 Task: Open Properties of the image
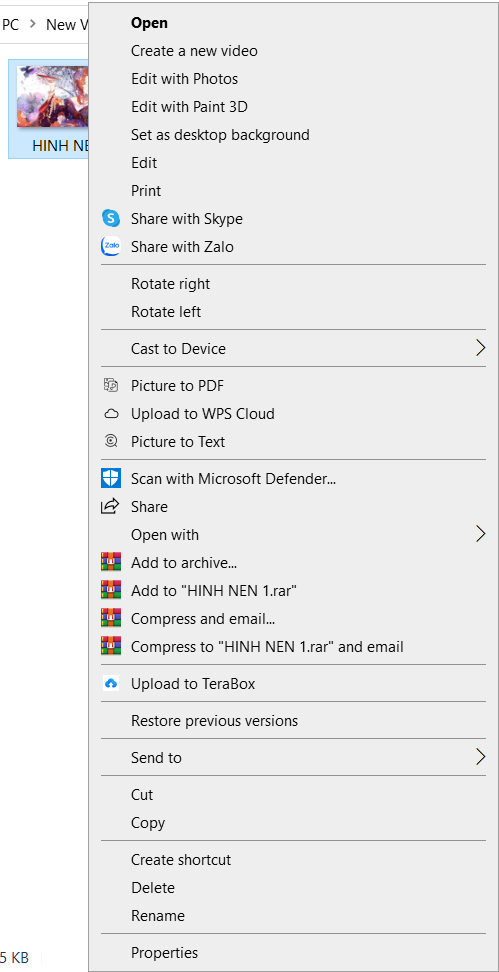tap(164, 953)
